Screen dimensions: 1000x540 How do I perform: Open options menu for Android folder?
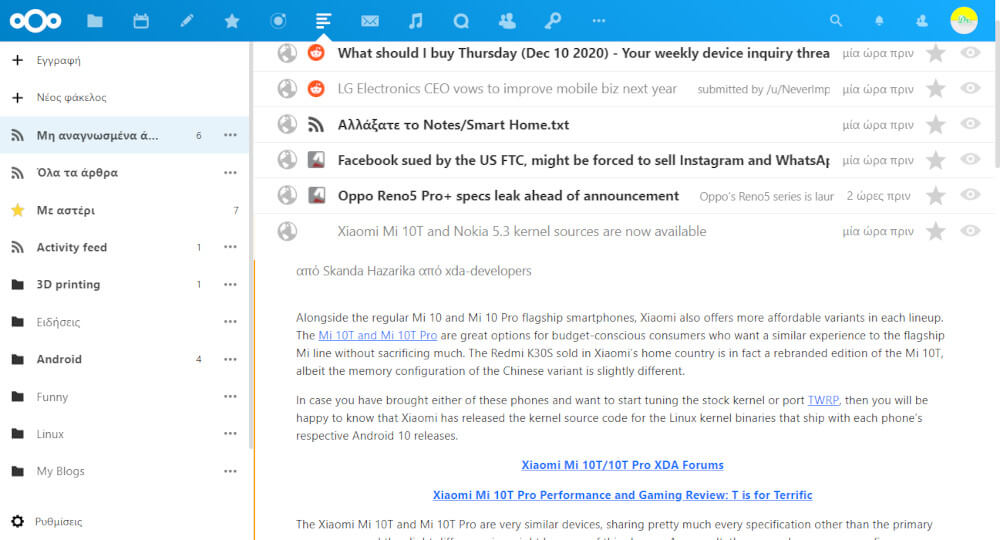230,359
